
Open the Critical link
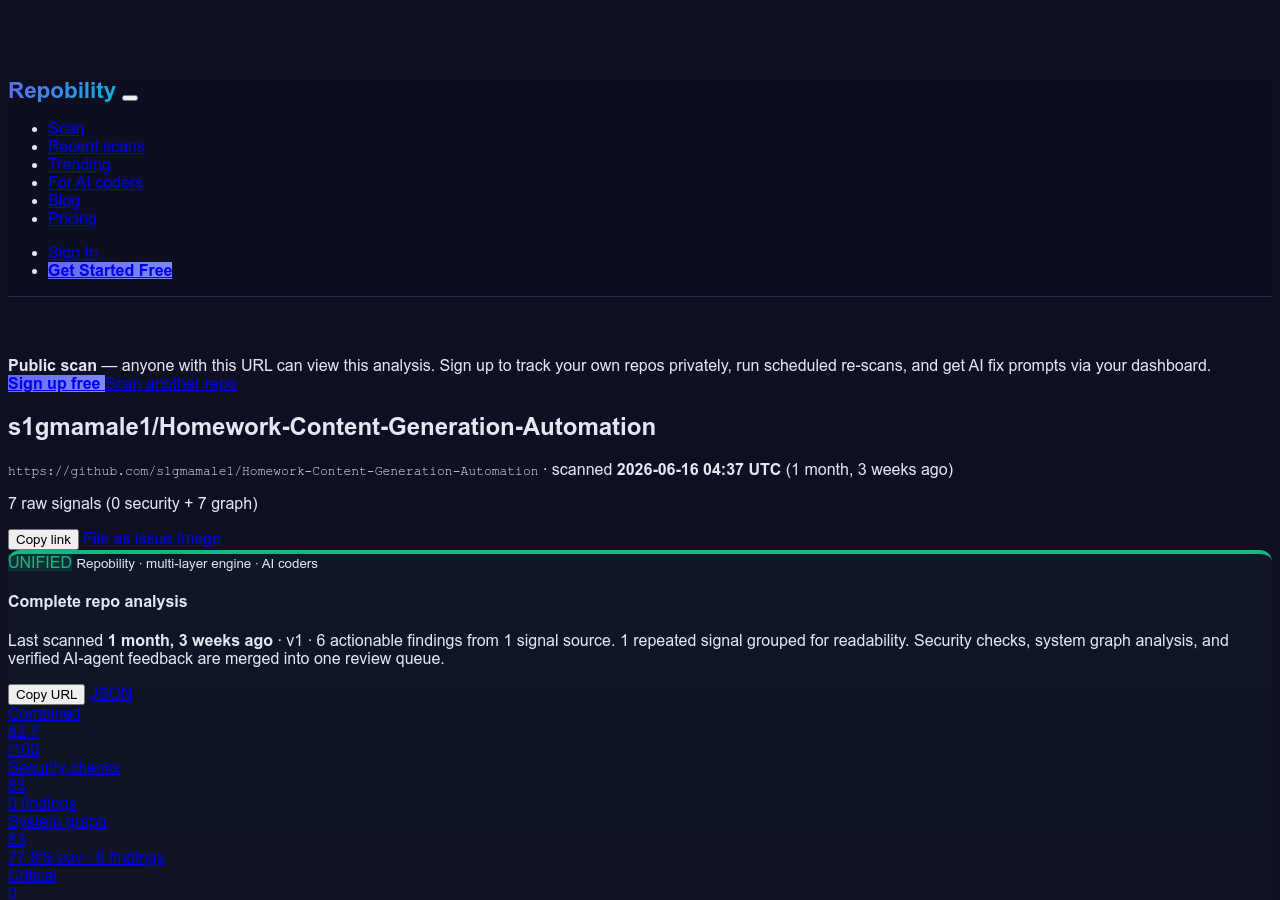(32, 875)
